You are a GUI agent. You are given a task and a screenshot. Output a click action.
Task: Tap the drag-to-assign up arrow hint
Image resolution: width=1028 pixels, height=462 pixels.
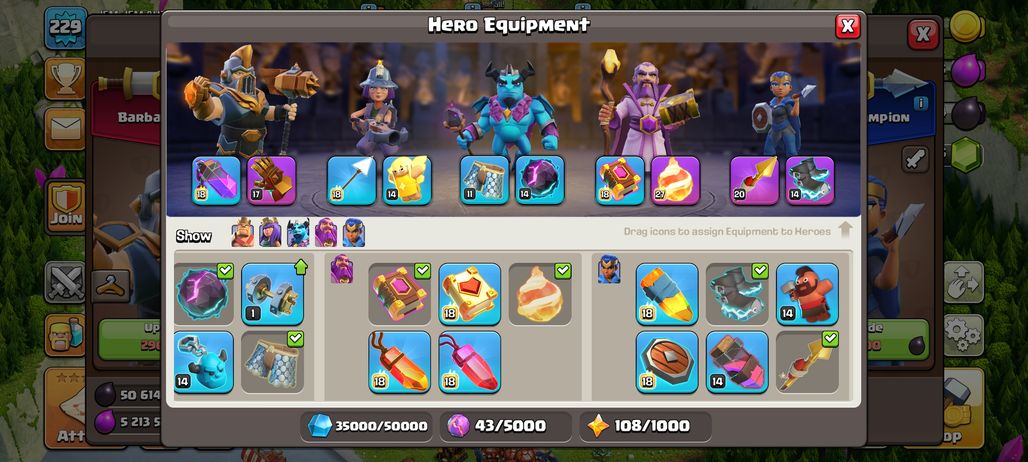click(x=845, y=230)
